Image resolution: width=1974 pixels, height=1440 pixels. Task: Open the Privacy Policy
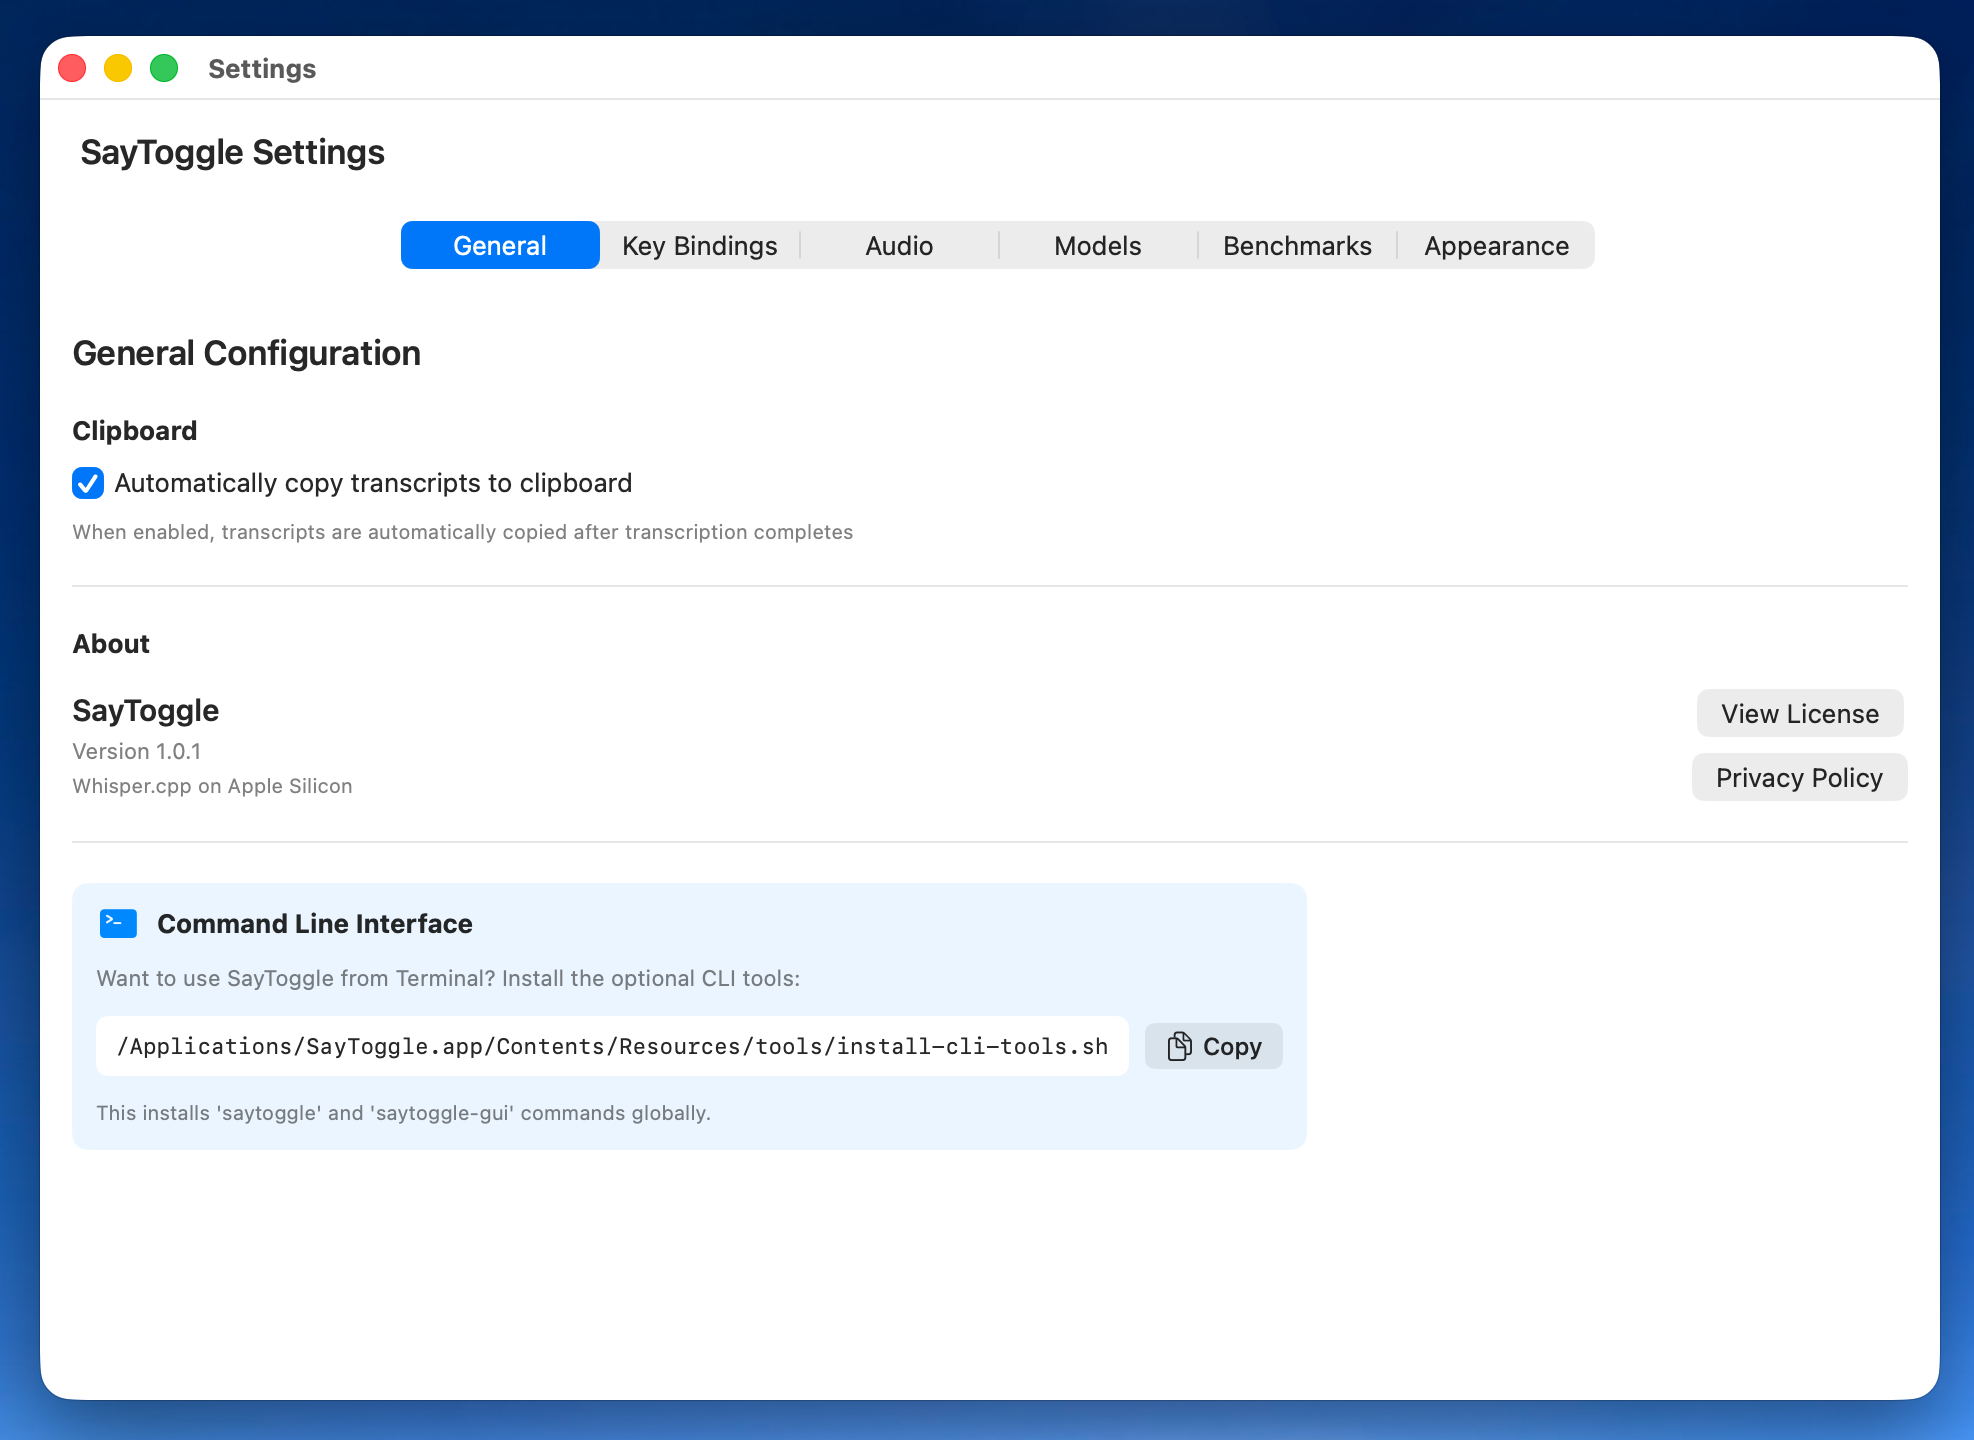1798,777
